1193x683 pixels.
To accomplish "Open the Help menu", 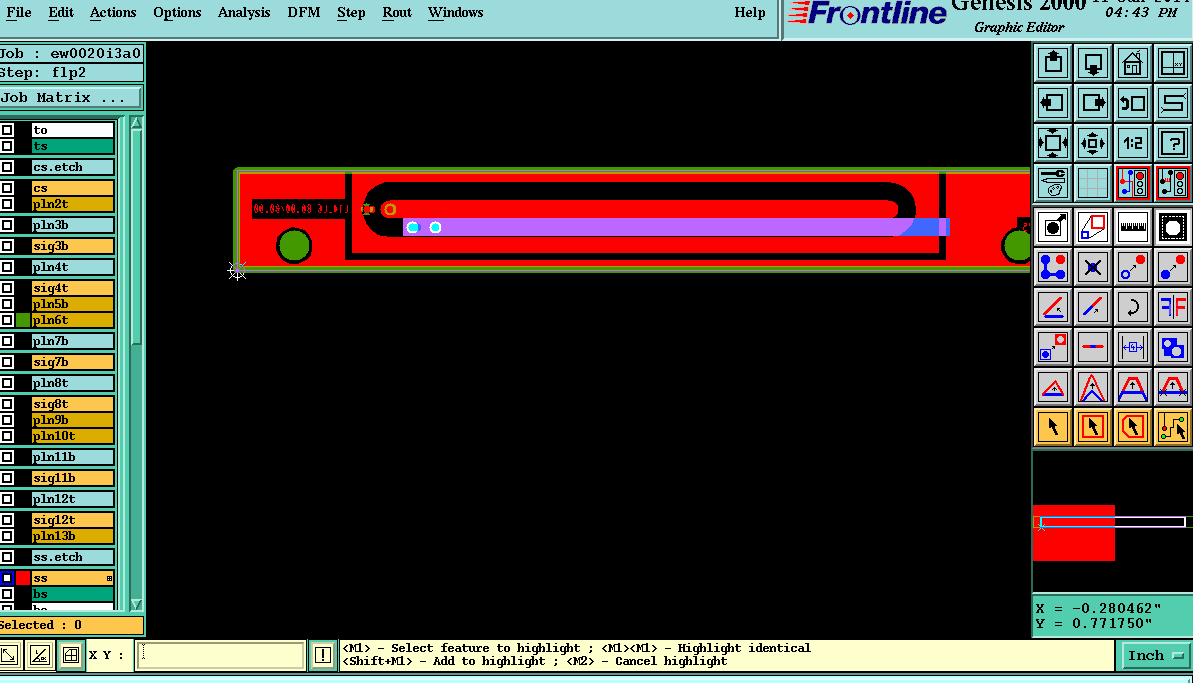I will pyautogui.click(x=749, y=13).
